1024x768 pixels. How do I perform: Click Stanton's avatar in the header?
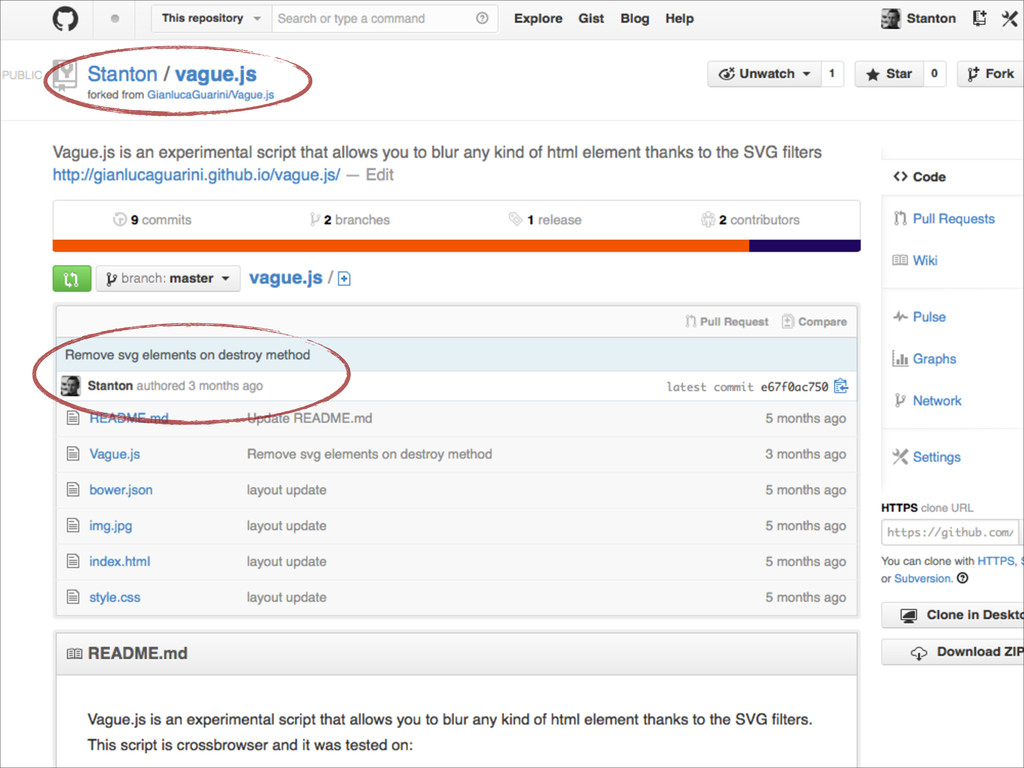pyautogui.click(x=891, y=18)
